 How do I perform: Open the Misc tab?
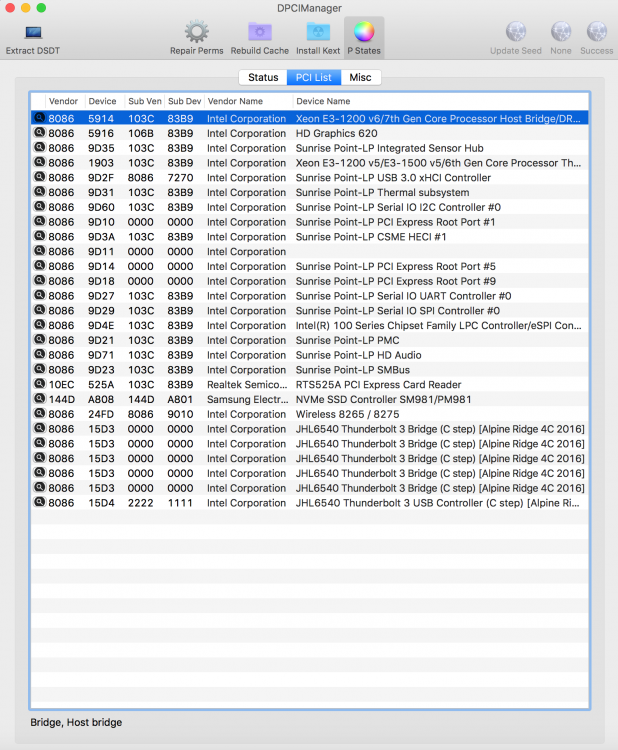(x=361, y=77)
